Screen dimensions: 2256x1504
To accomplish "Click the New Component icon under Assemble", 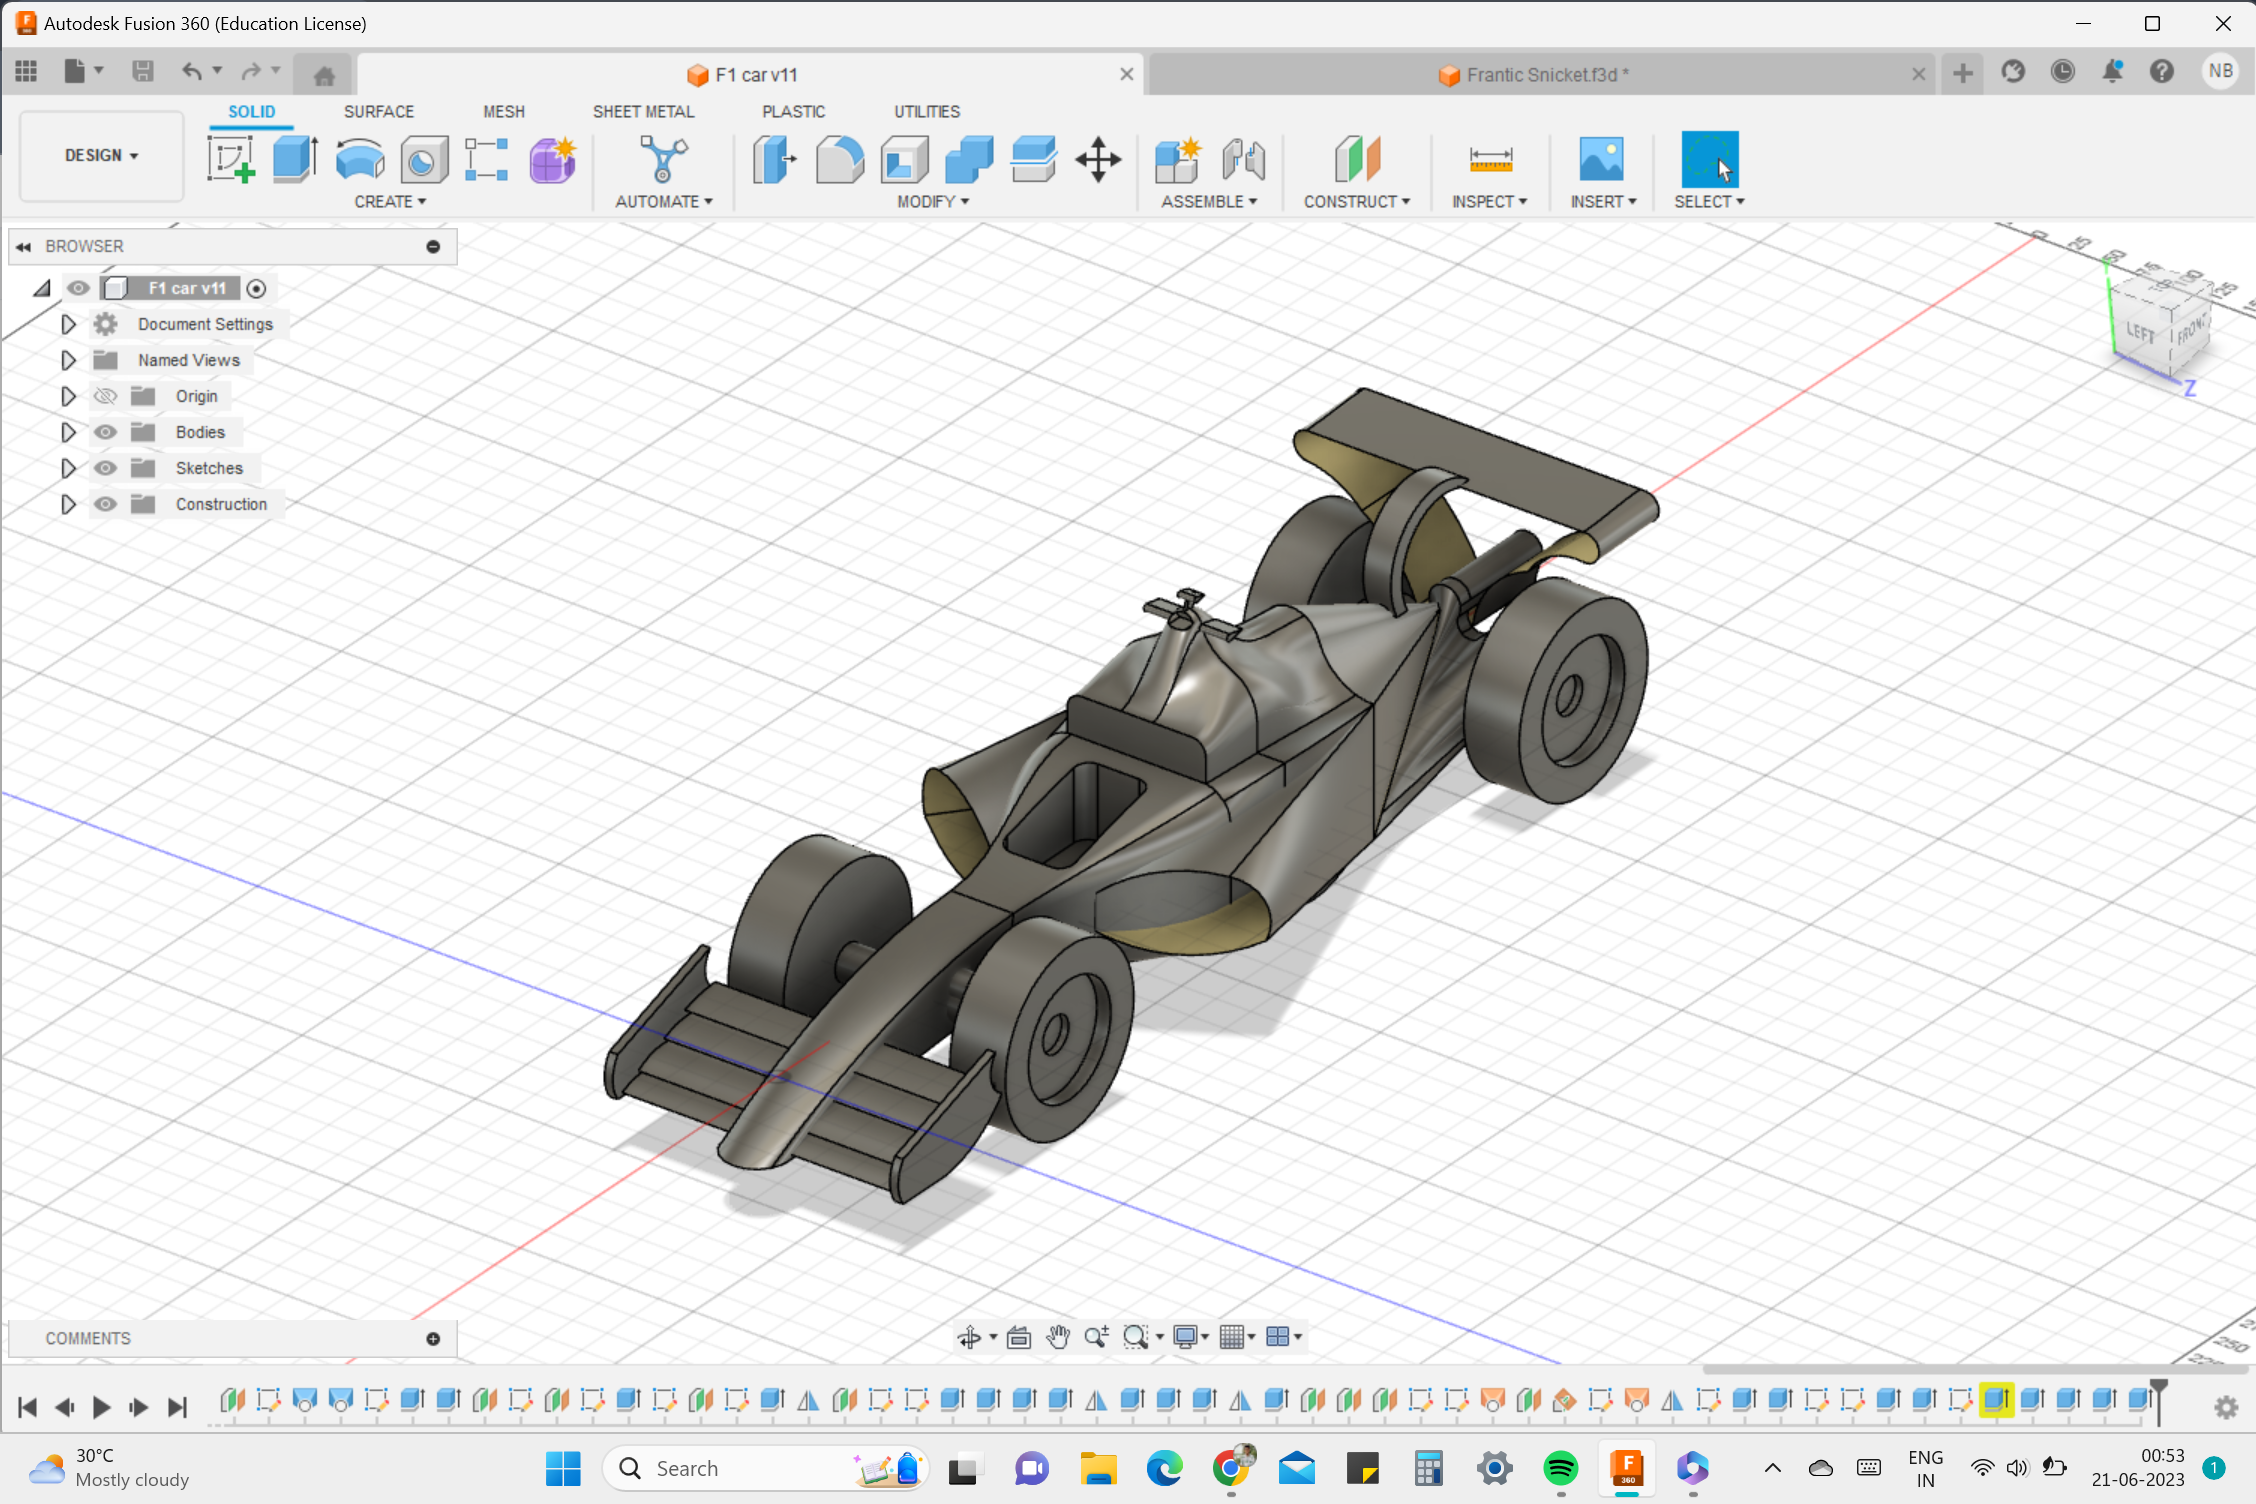I will tap(1177, 158).
